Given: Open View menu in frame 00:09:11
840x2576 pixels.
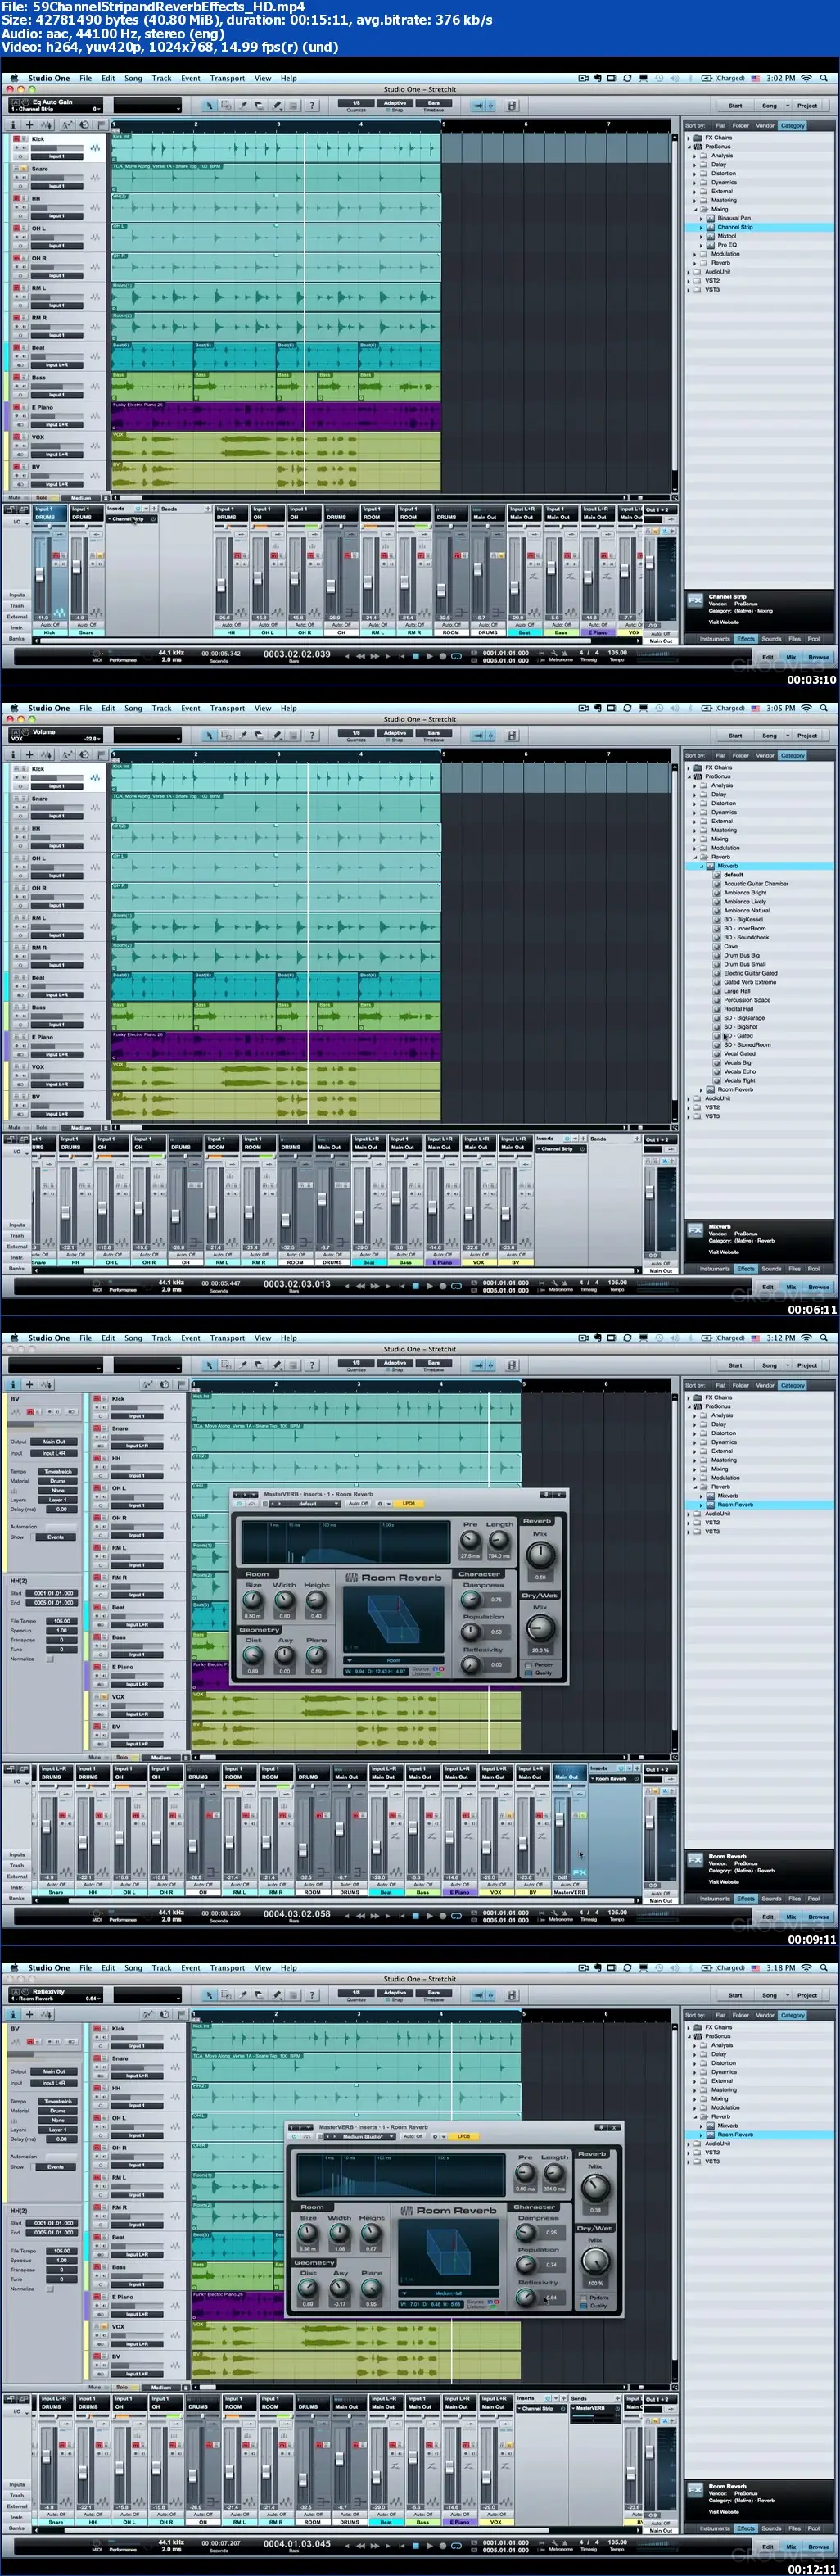Looking at the screenshot, I should pos(262,1338).
